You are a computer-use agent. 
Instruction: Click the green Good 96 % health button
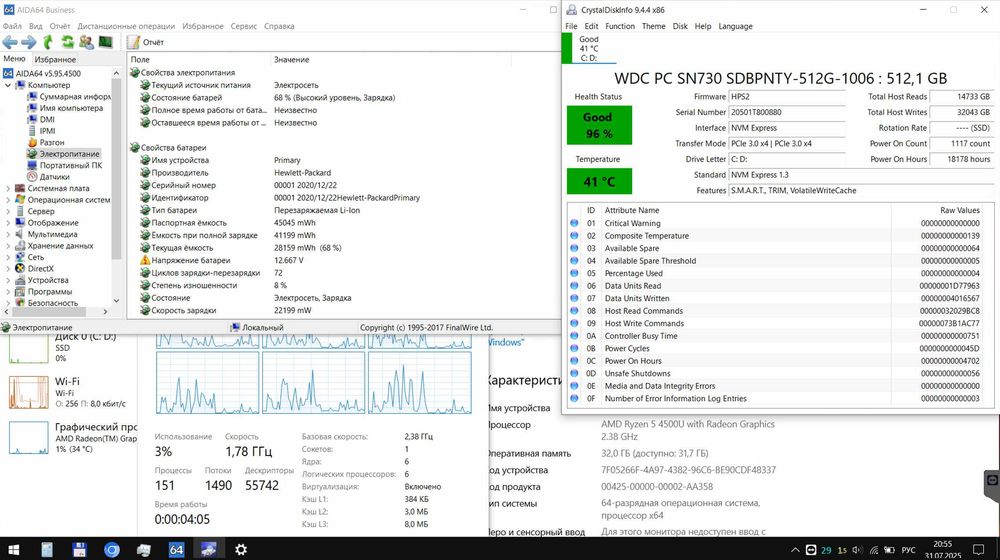click(599, 125)
